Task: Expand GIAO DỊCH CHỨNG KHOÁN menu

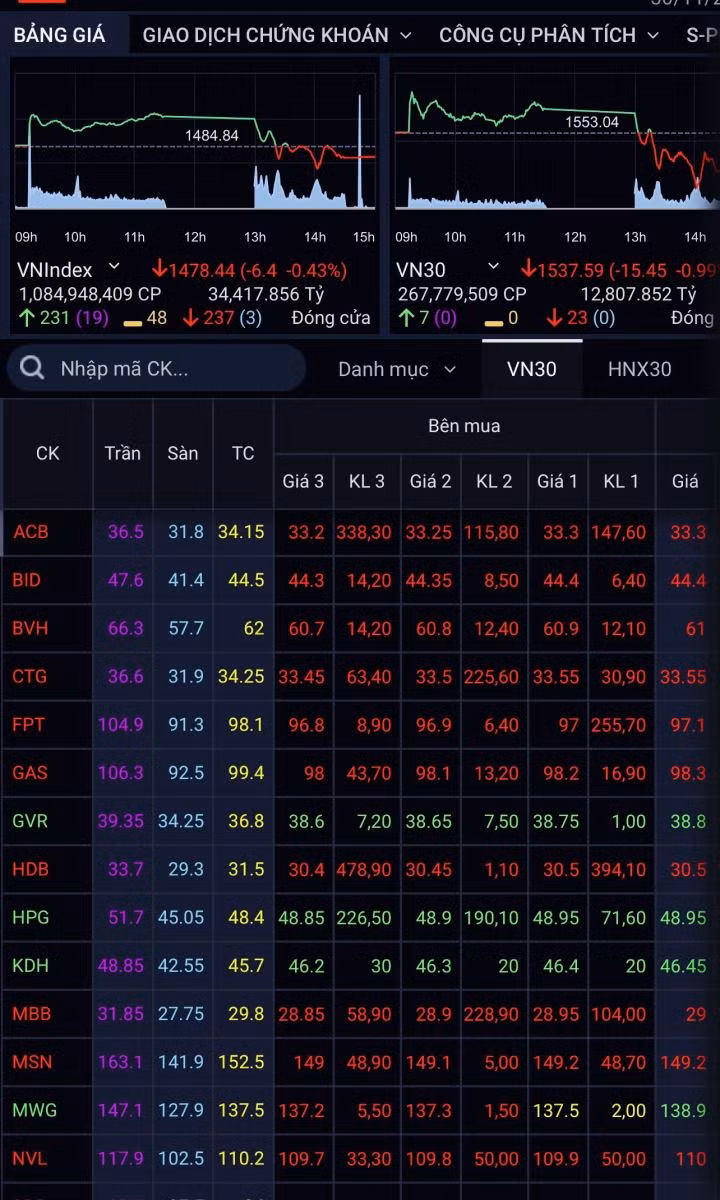Action: (277, 35)
